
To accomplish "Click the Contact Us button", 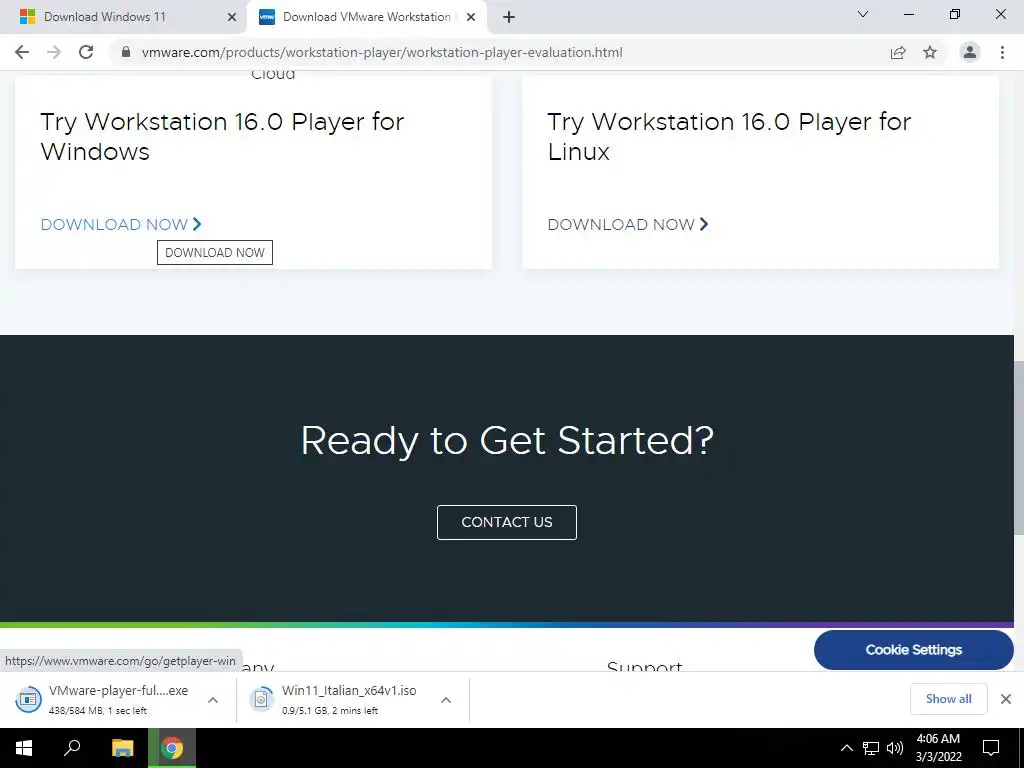I will coord(507,522).
